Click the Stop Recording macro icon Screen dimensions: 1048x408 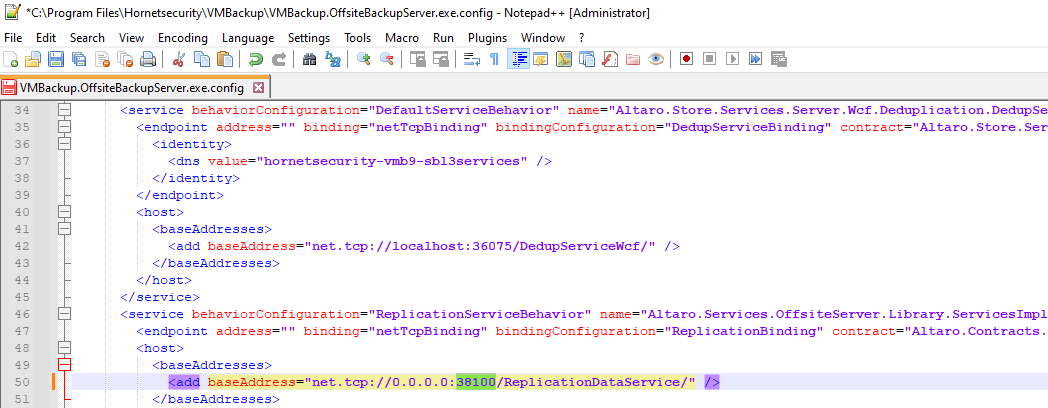click(710, 60)
